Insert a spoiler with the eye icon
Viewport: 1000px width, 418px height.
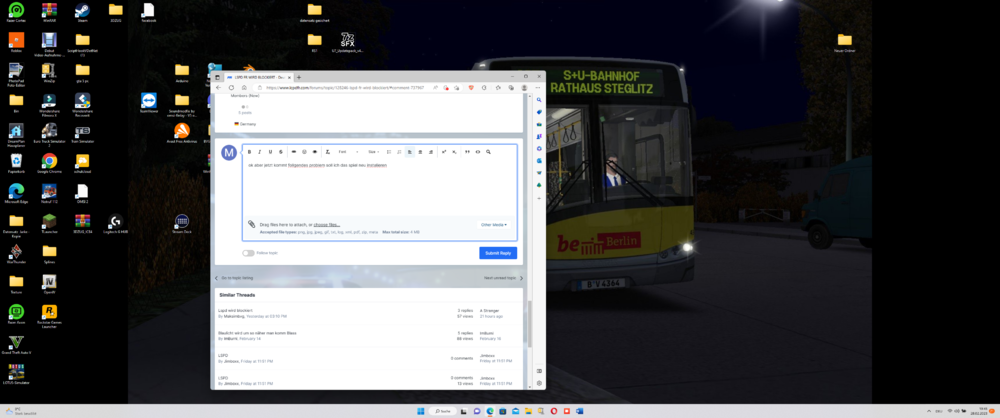(x=314, y=152)
